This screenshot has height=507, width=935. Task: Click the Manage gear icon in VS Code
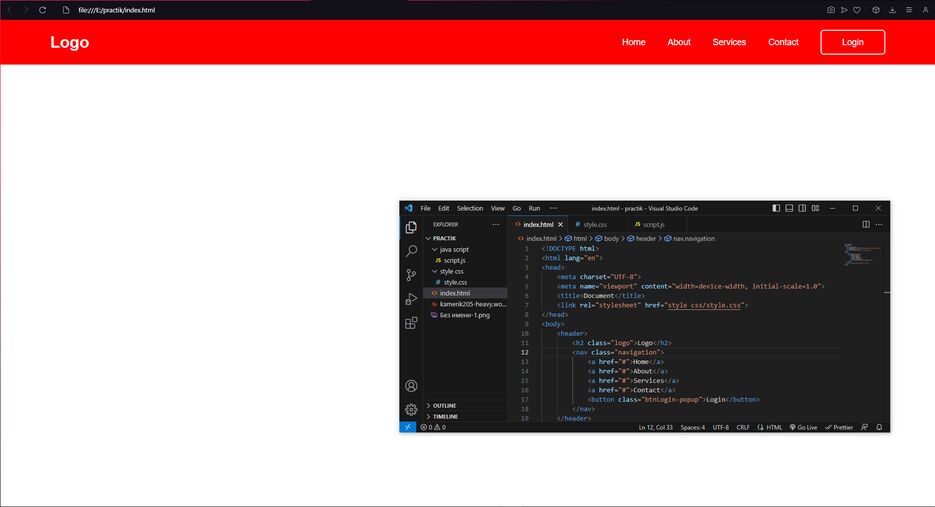pos(411,409)
